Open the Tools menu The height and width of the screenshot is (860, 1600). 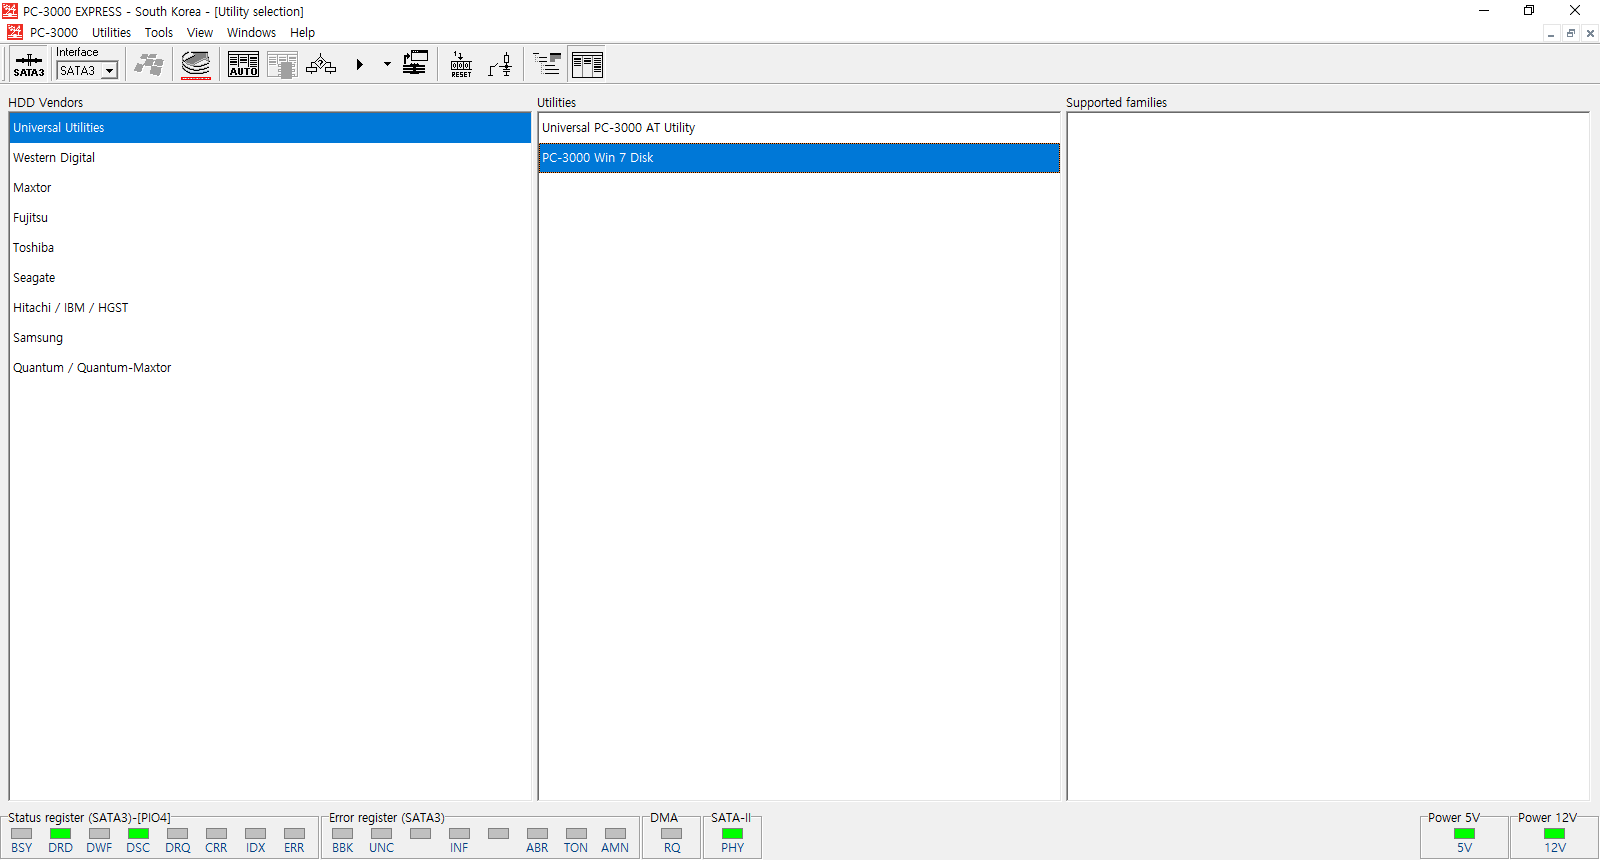[159, 33]
